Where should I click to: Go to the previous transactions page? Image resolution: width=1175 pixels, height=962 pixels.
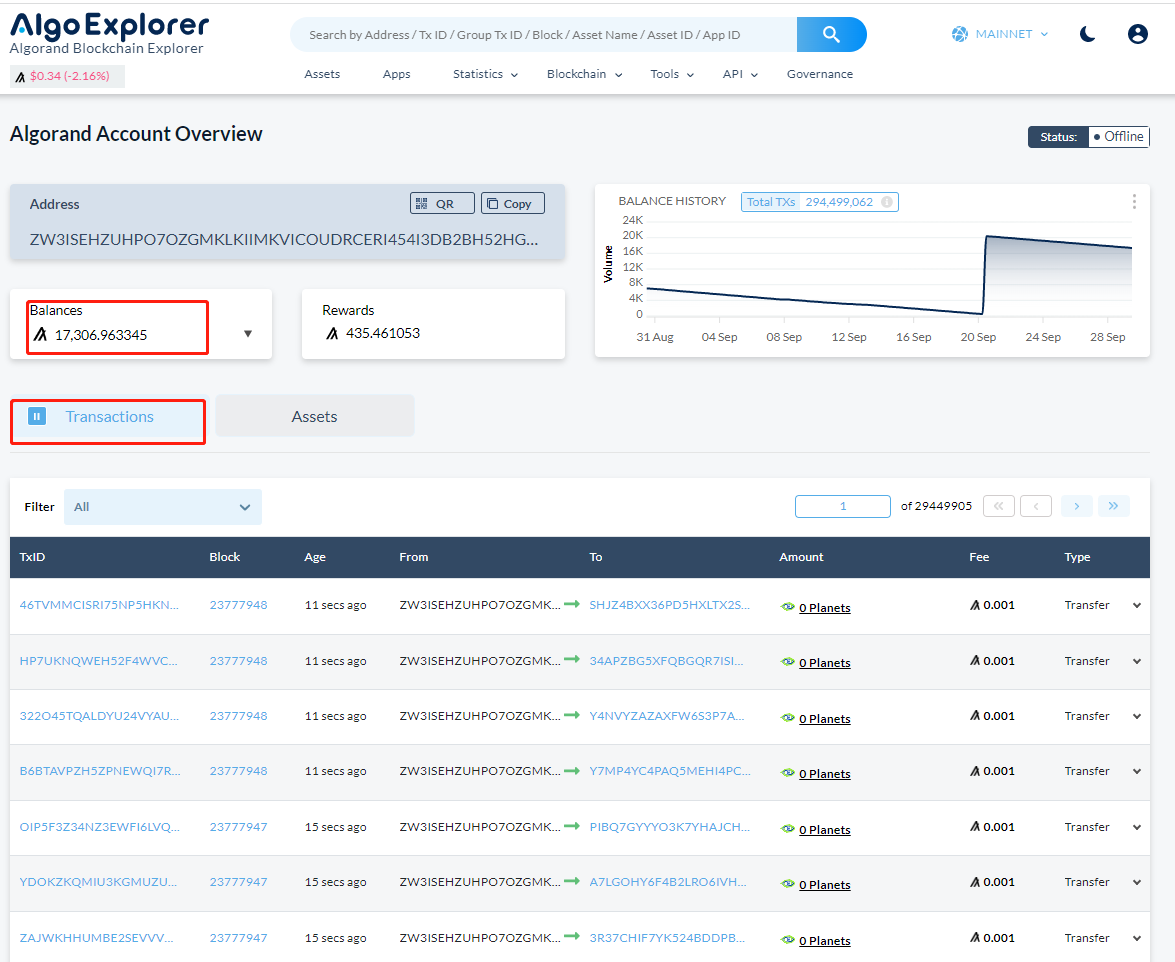point(1036,506)
